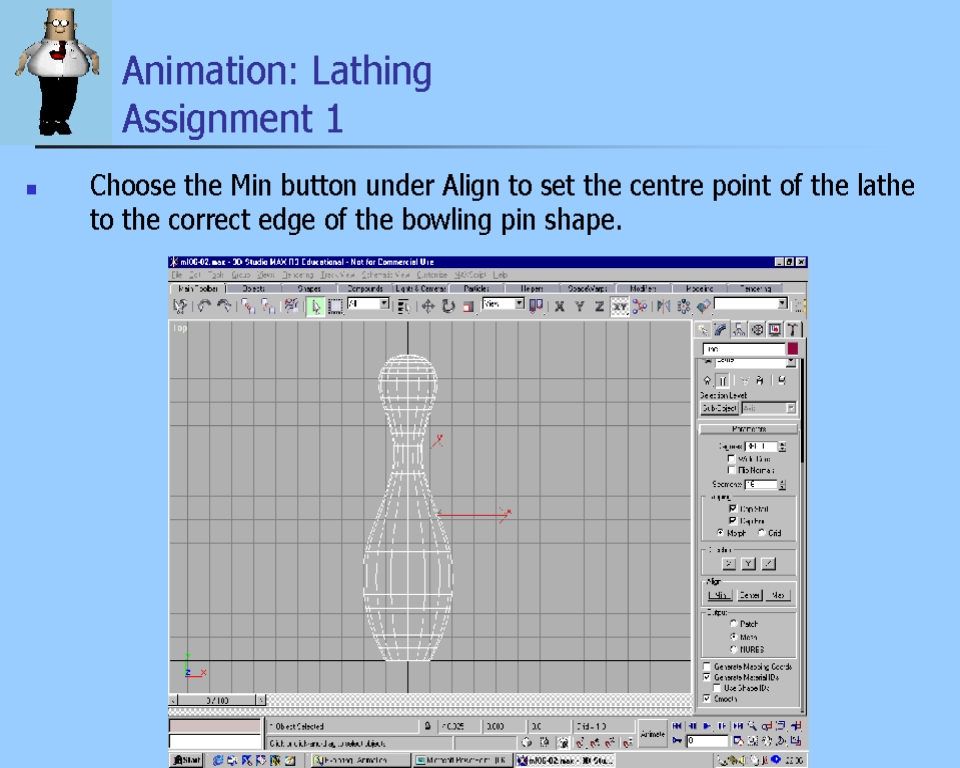The height and width of the screenshot is (768, 960).
Task: Expand the named selection sets dropdown
Action: point(782,304)
